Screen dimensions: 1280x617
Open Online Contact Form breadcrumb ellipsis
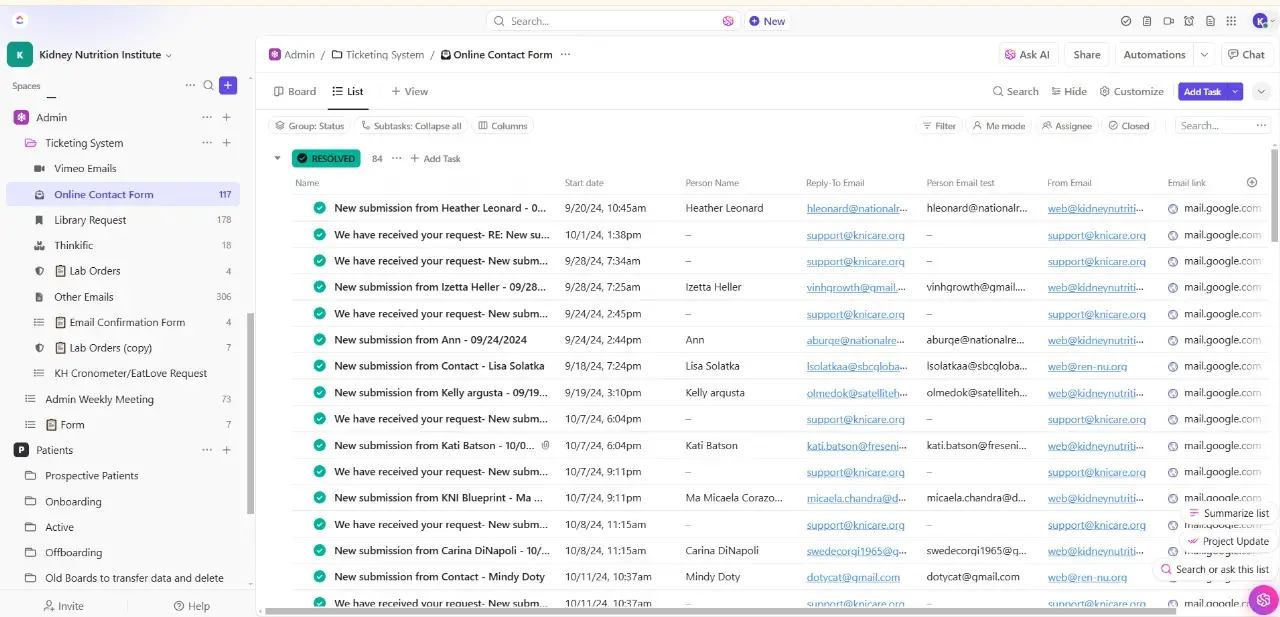pyautogui.click(x=566, y=55)
